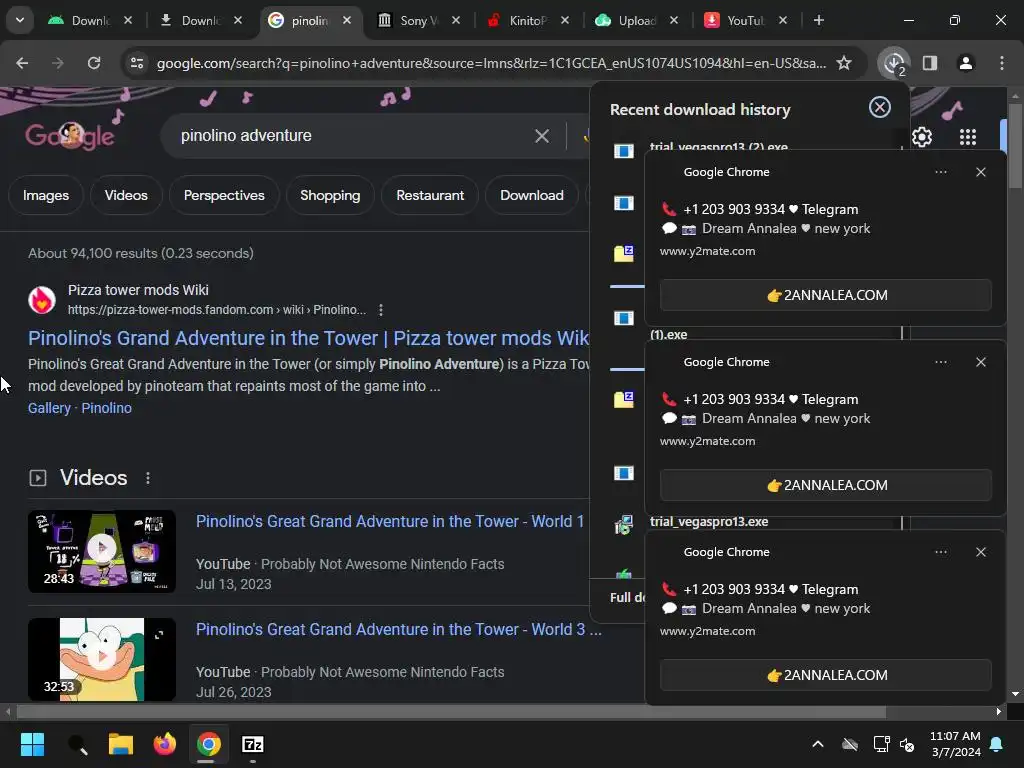The width and height of the screenshot is (1024, 768).
Task: Open Videos section options menu
Action: click(x=148, y=478)
